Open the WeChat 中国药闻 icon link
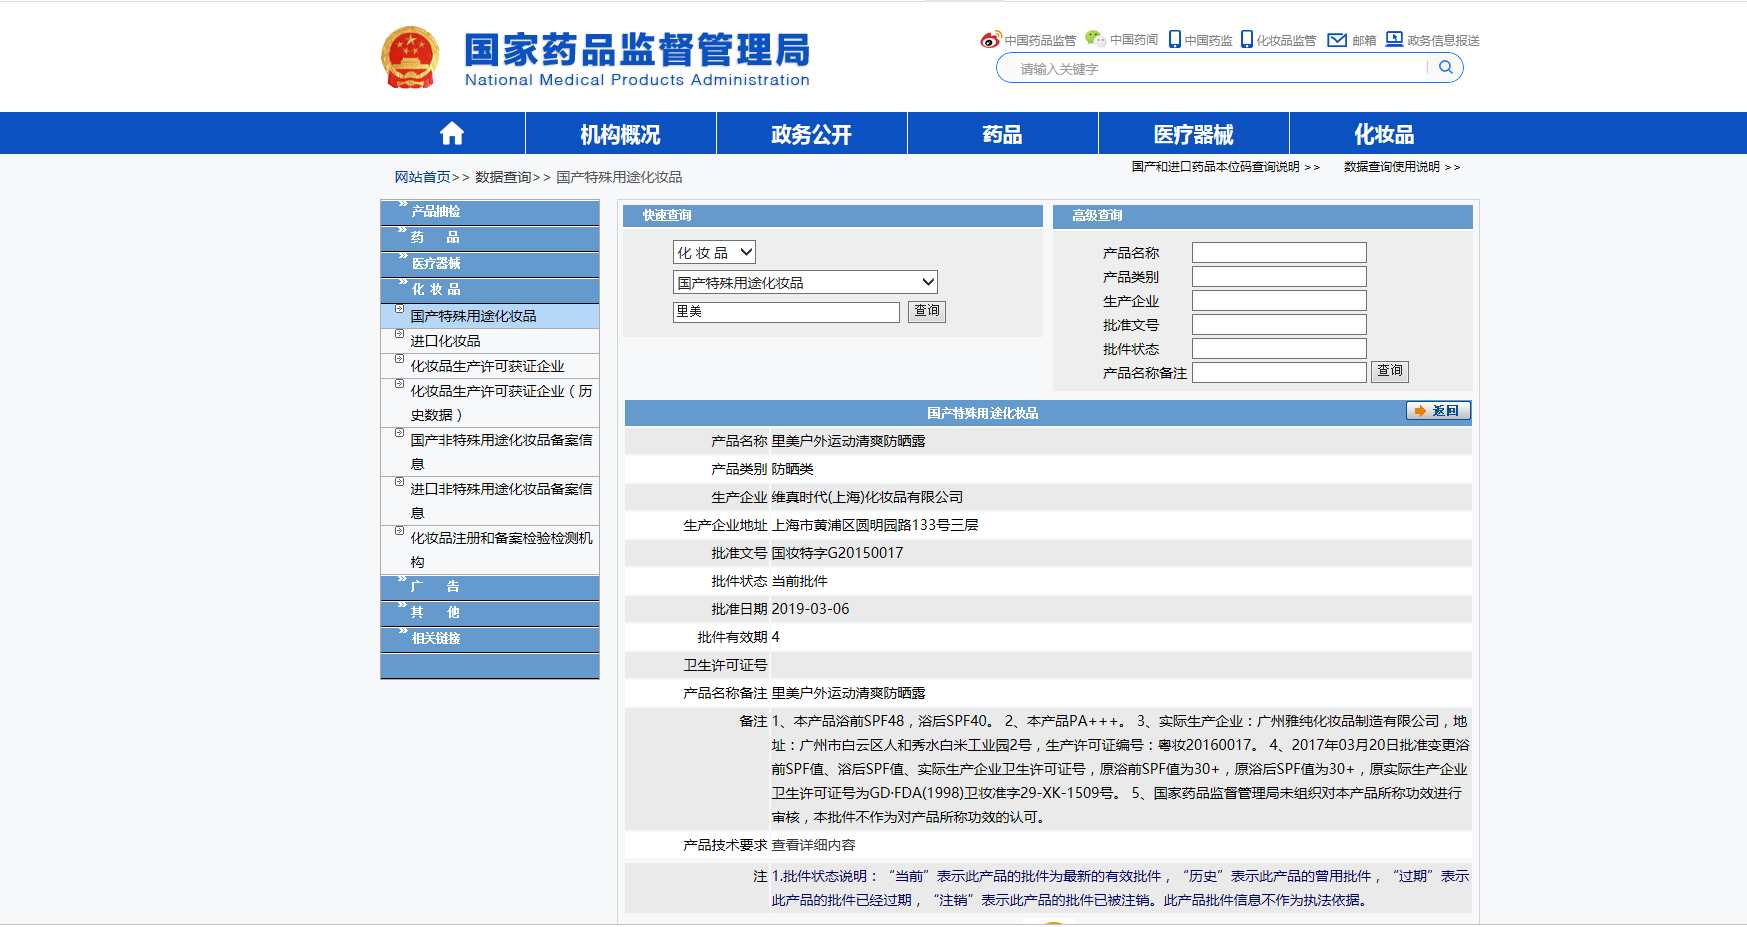1747x927 pixels. [x=1095, y=39]
